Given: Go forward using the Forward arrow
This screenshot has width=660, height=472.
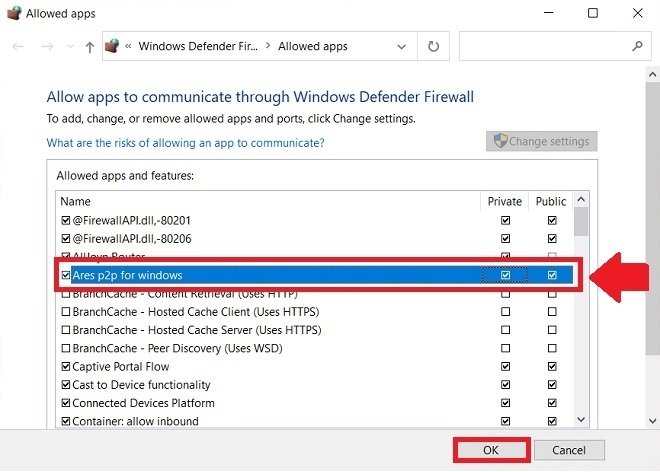Looking at the screenshot, I should 47,46.
